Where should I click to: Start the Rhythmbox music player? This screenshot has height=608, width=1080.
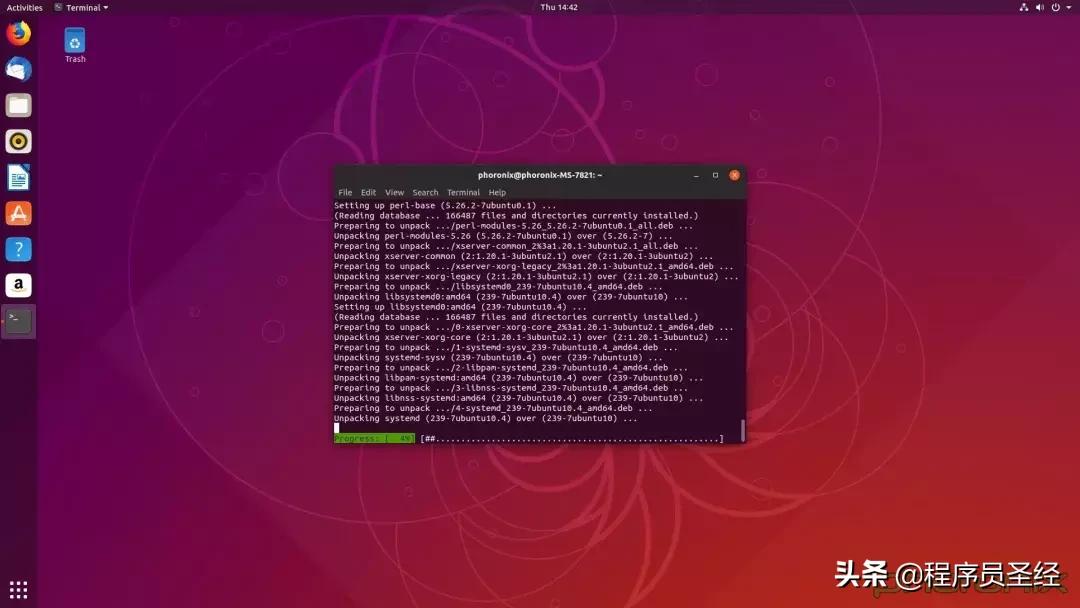(18, 141)
